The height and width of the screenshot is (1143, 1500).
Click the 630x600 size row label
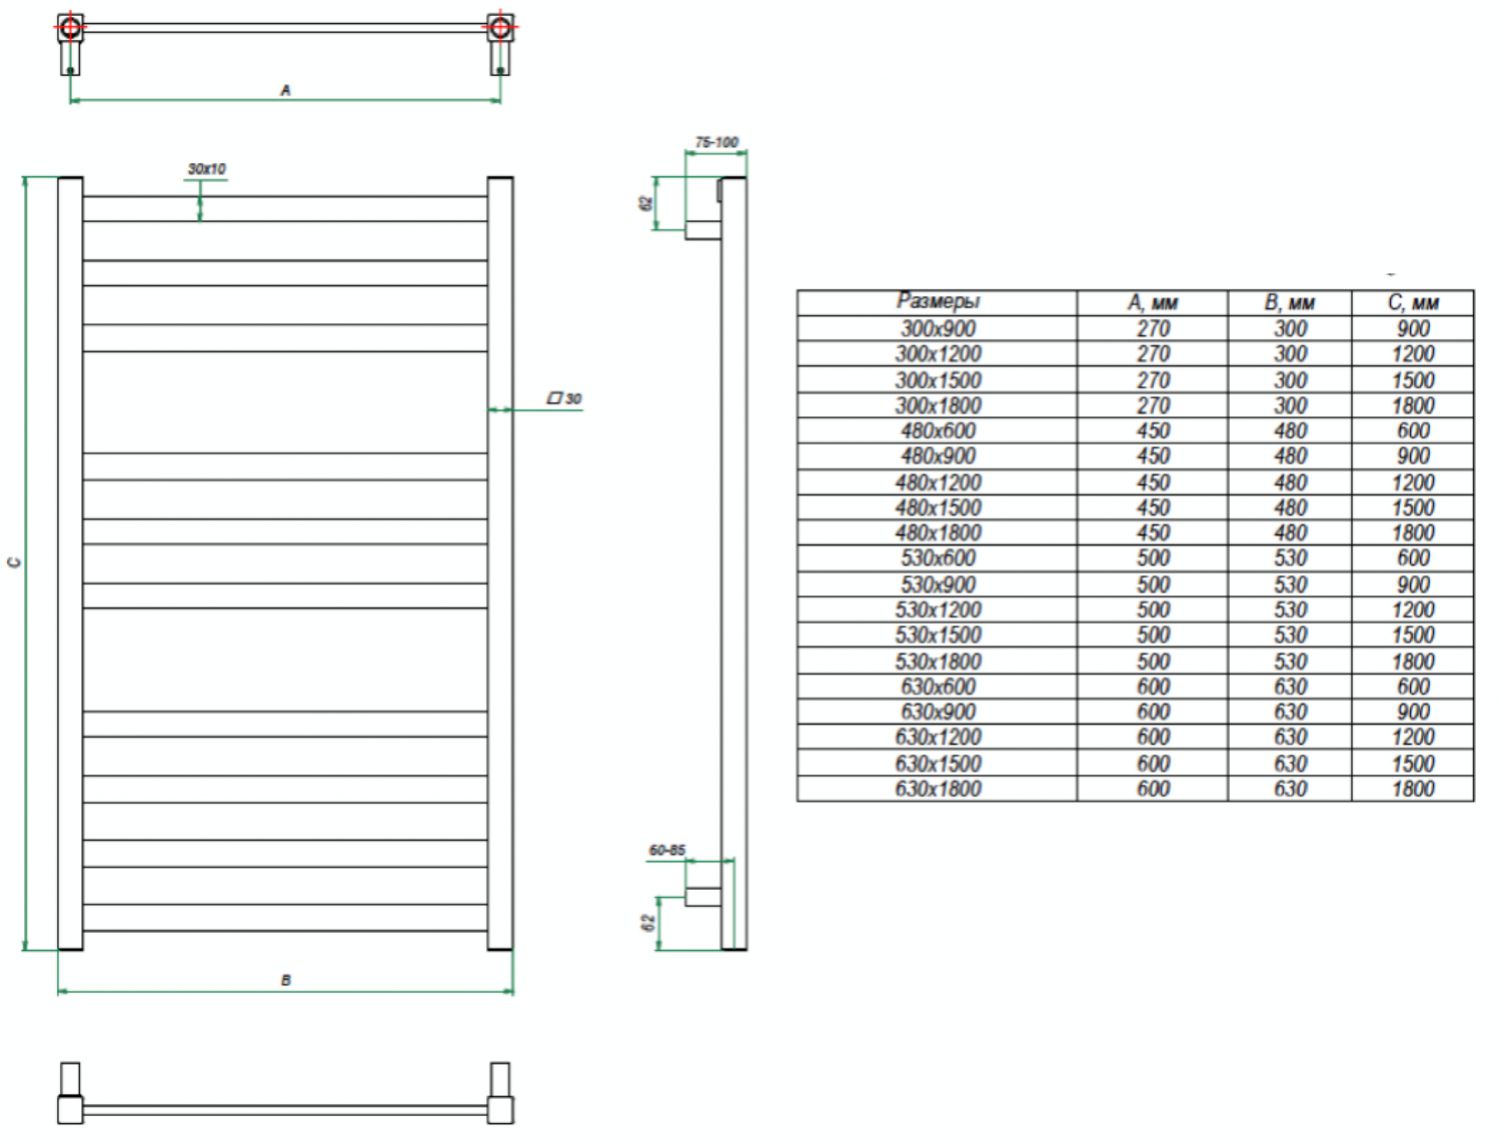click(x=938, y=687)
